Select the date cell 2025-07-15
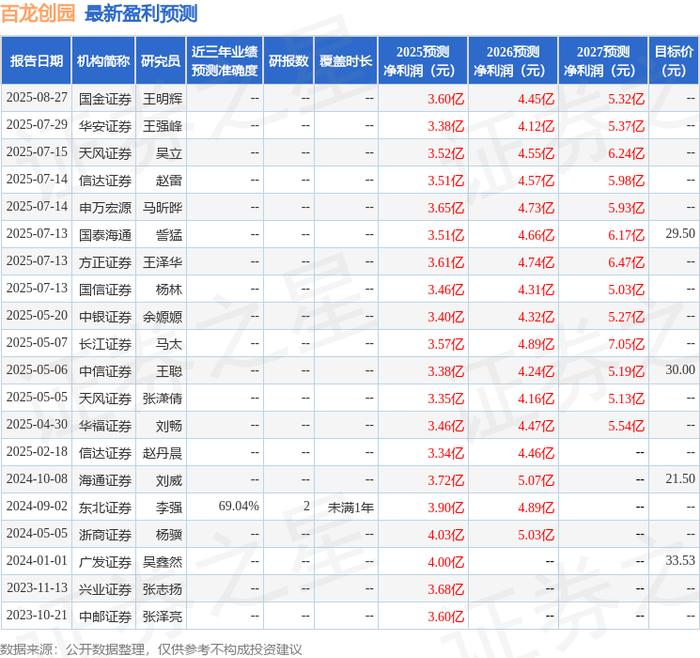 pos(37,152)
